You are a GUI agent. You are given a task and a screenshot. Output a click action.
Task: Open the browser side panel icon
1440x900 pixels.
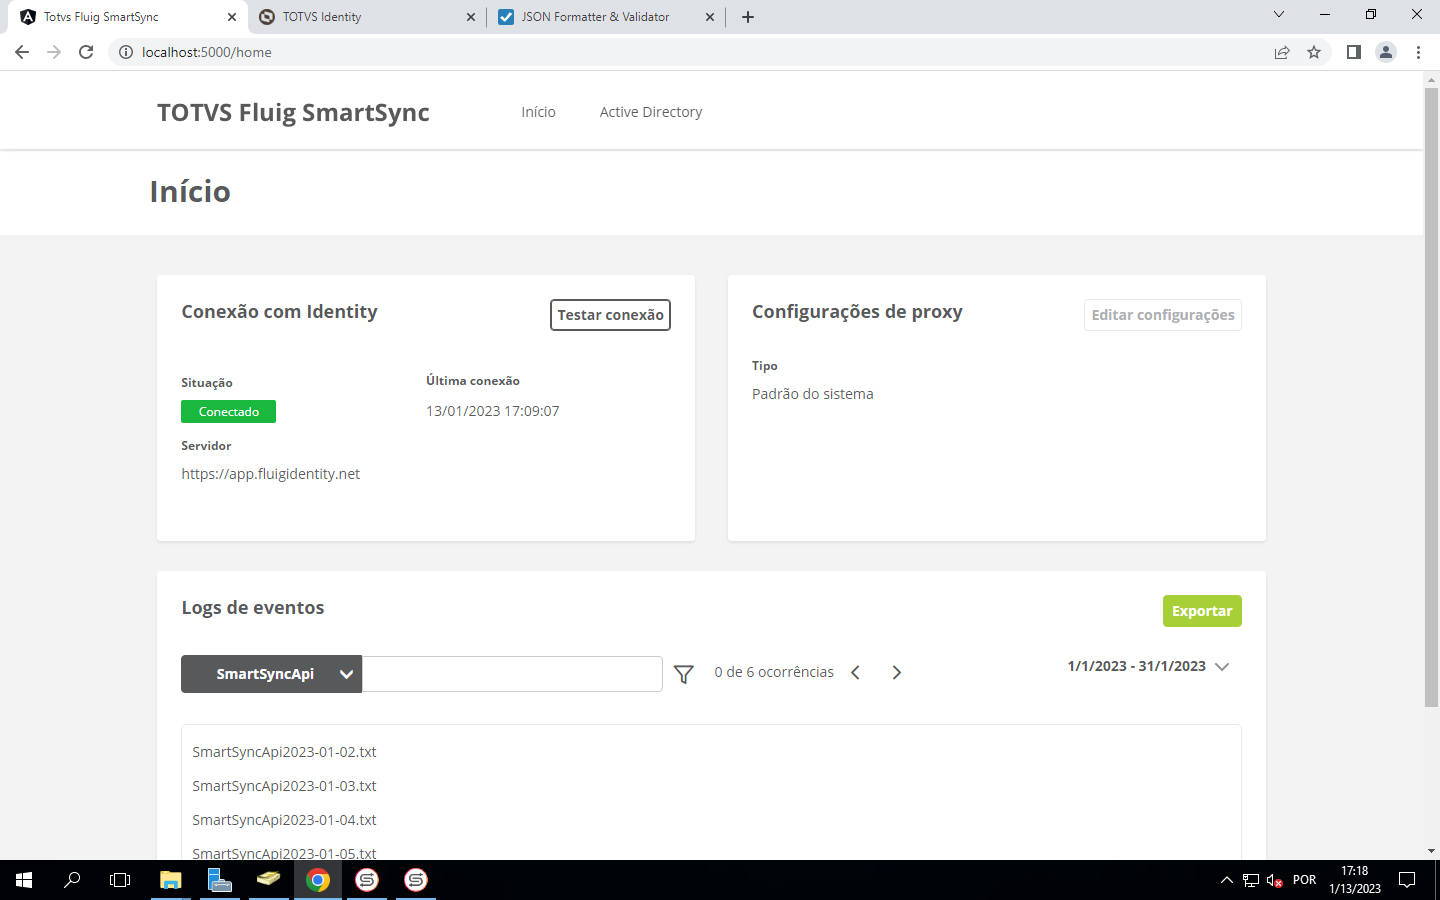click(1353, 52)
